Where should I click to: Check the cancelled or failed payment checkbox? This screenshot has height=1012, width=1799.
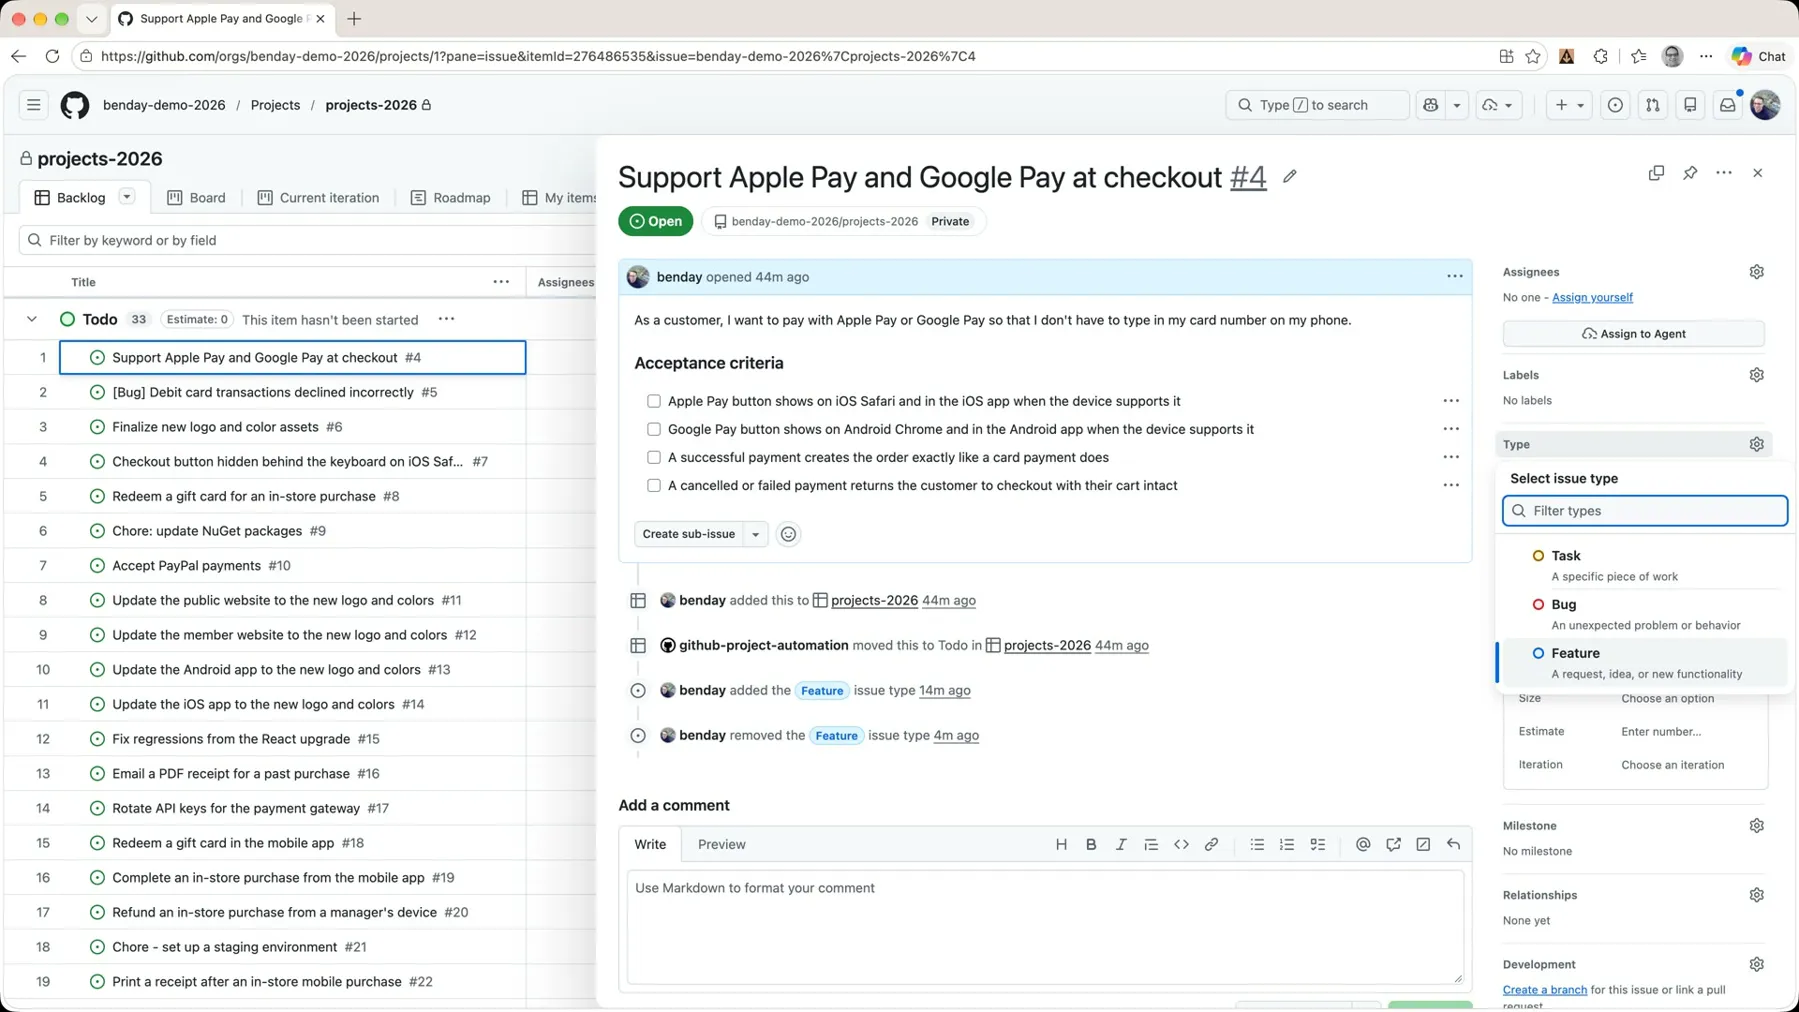[x=654, y=485]
